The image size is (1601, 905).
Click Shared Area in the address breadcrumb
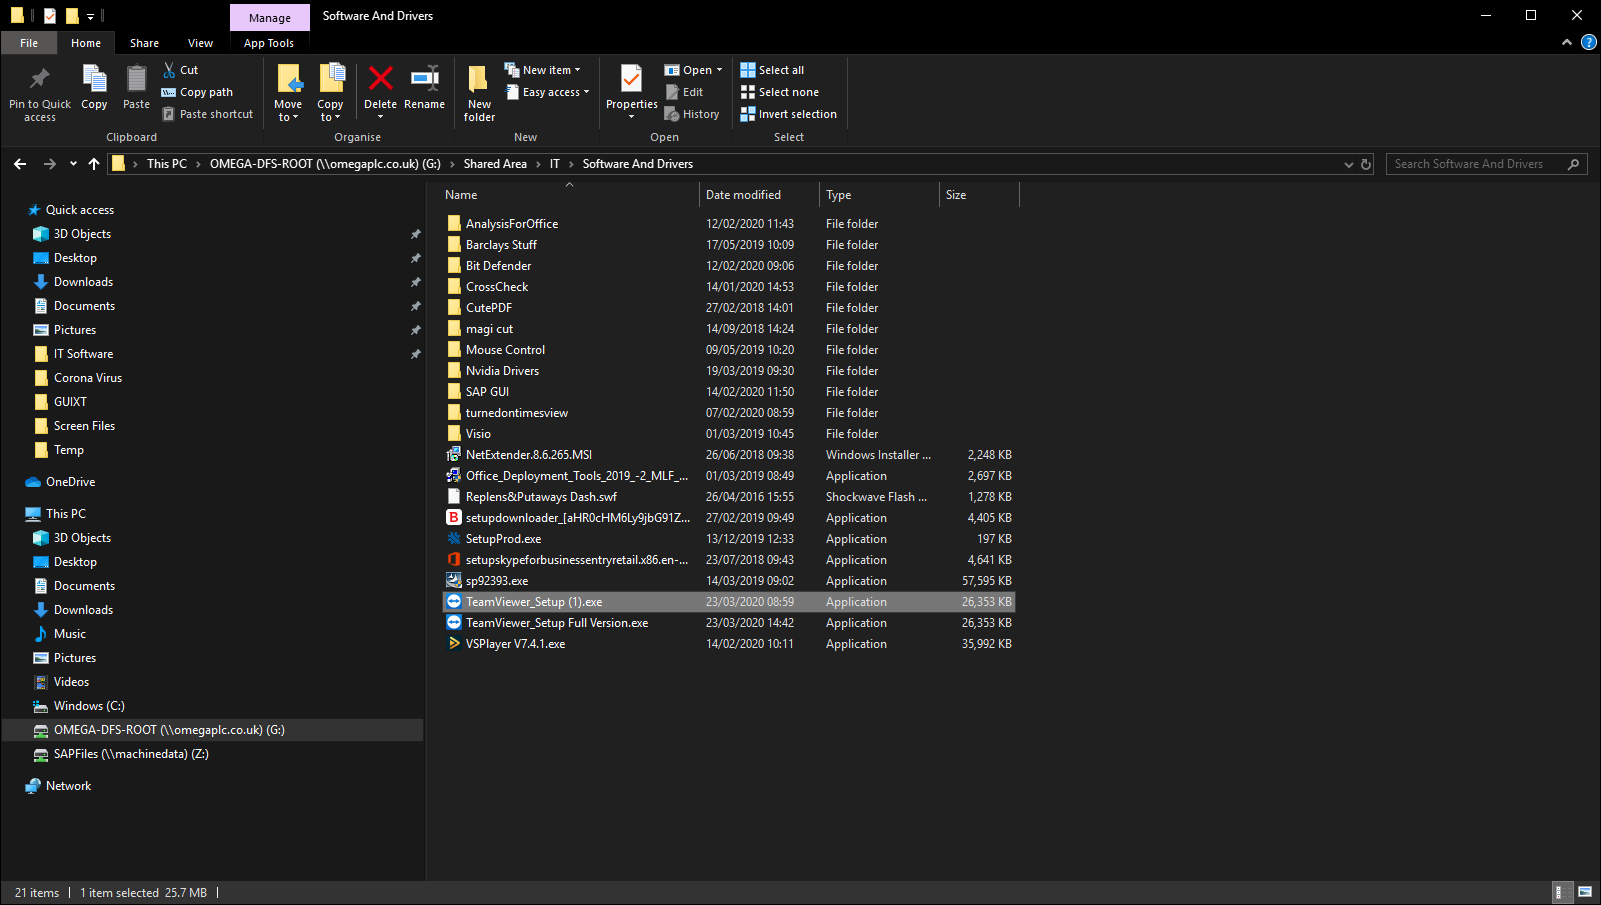(x=495, y=164)
